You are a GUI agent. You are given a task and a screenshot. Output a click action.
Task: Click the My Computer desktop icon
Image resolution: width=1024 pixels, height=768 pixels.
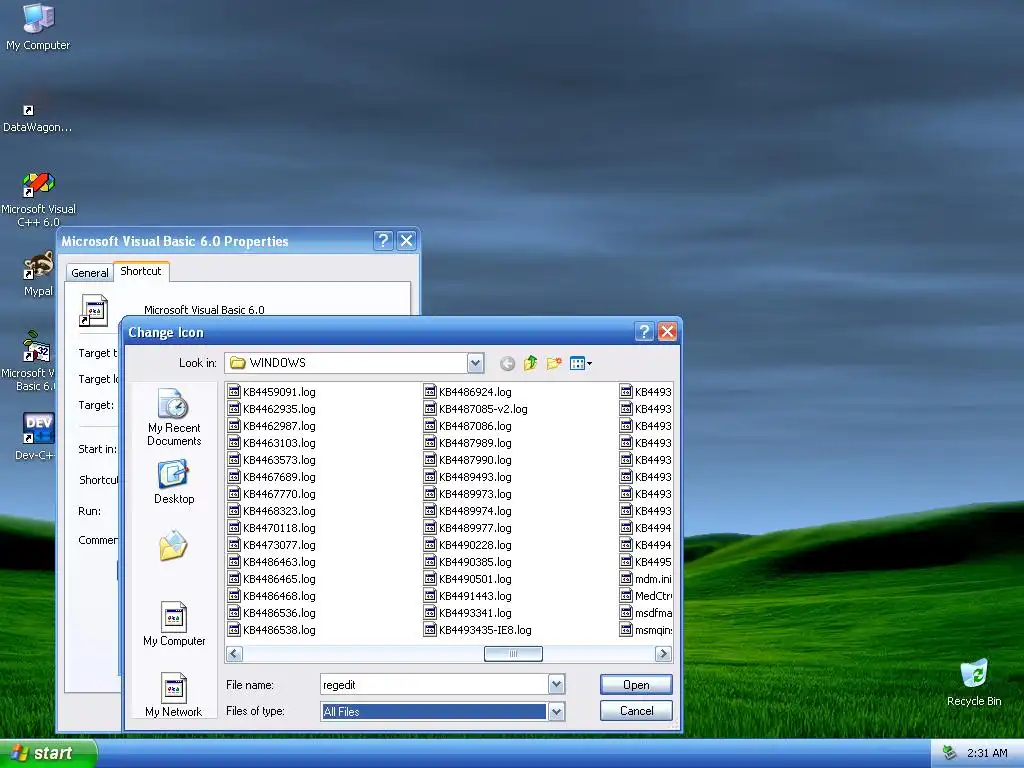[38, 27]
